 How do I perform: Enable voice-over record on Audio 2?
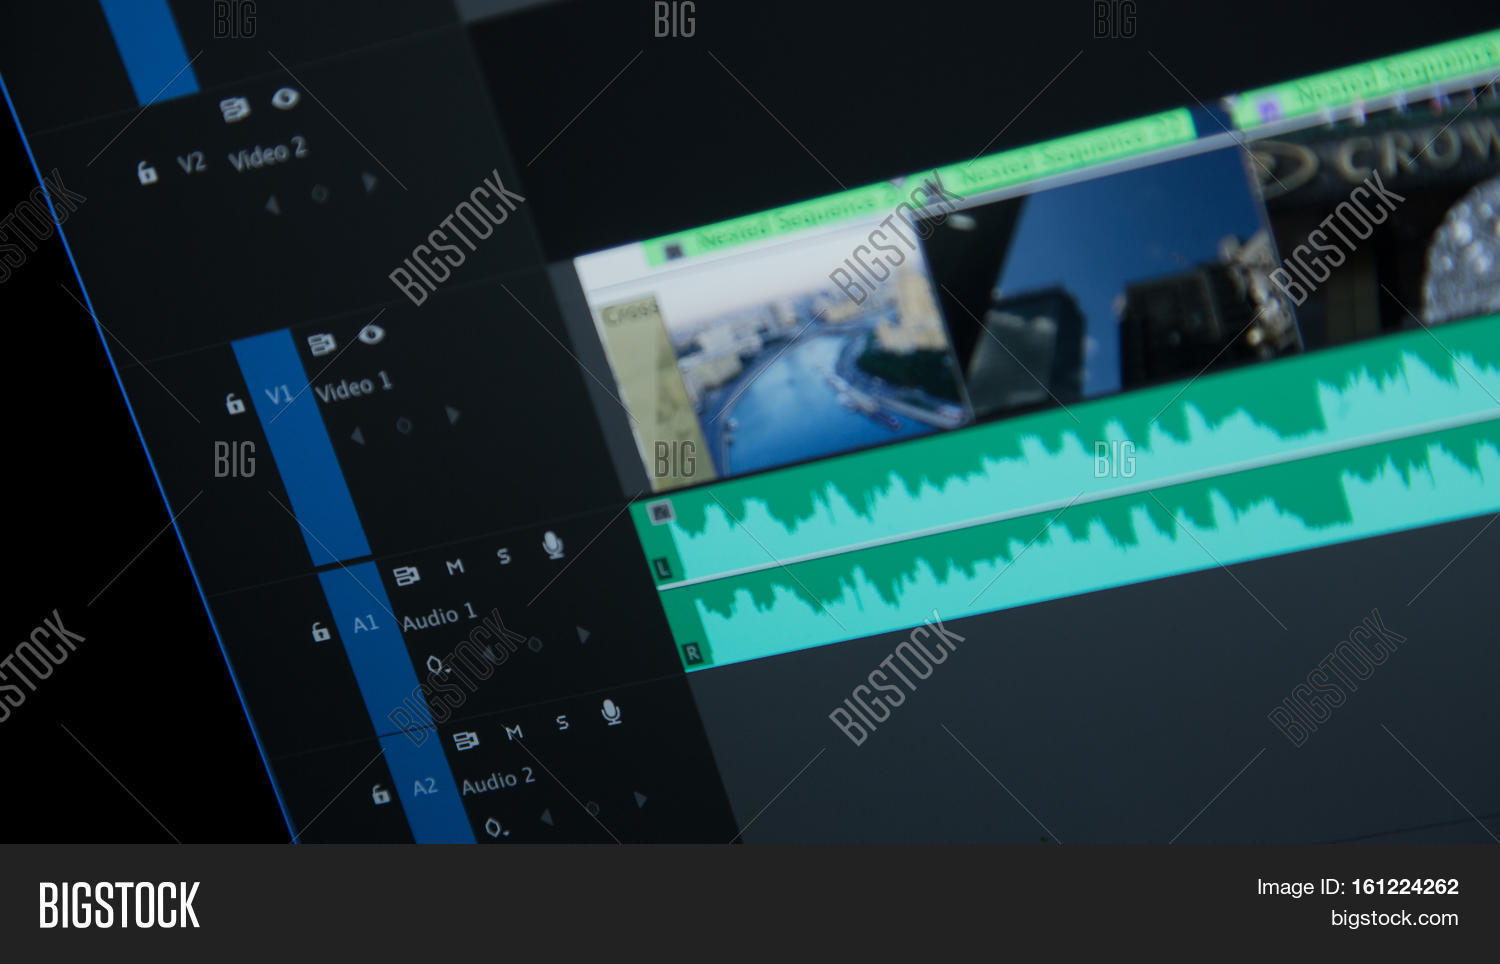point(610,712)
